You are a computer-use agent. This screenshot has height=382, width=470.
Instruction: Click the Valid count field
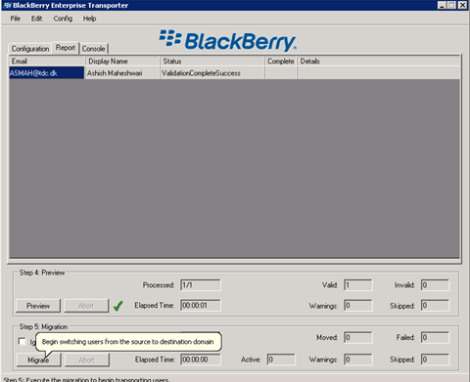(x=358, y=285)
